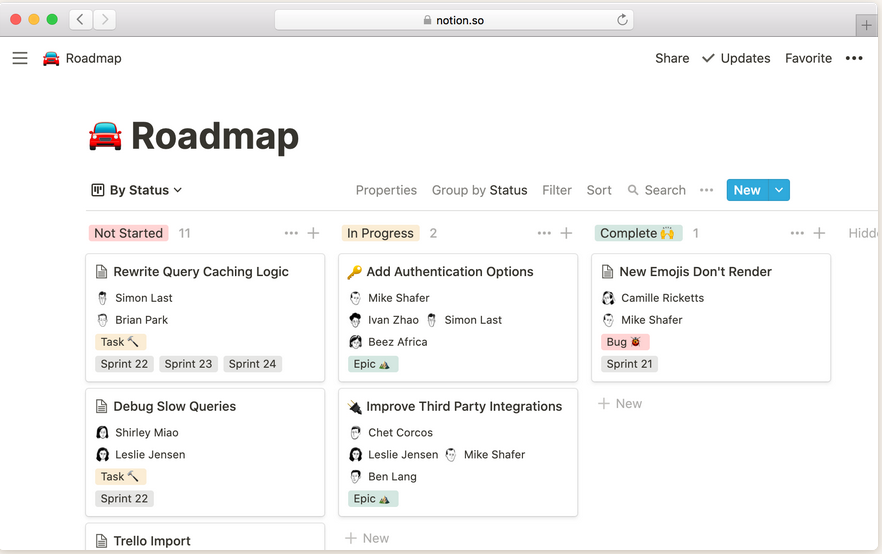Add a card to Not Started column
882x554 pixels.
click(x=313, y=233)
